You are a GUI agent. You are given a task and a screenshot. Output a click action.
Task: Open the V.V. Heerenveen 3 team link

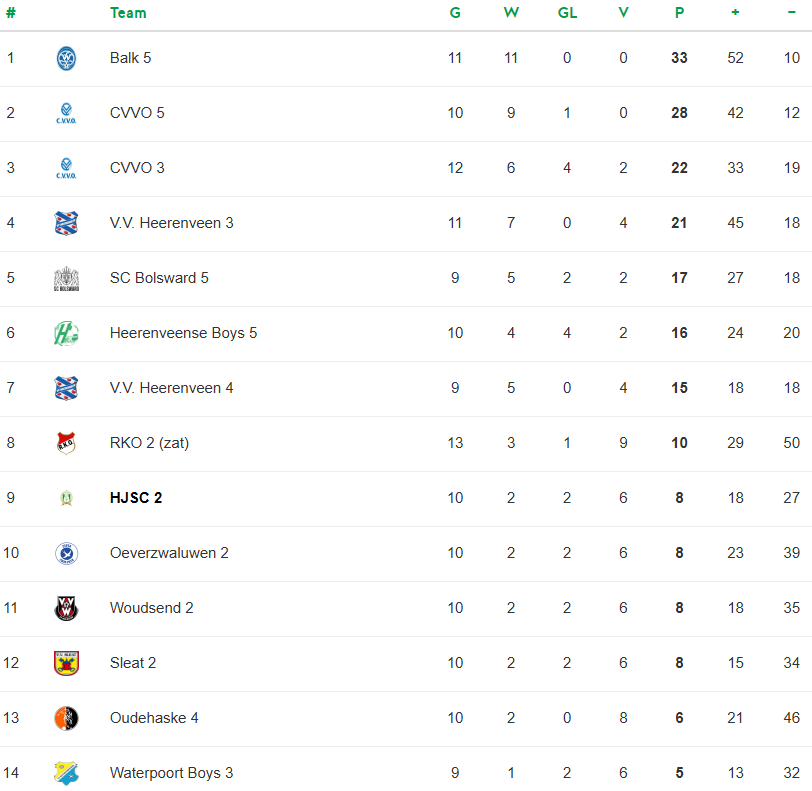171,223
